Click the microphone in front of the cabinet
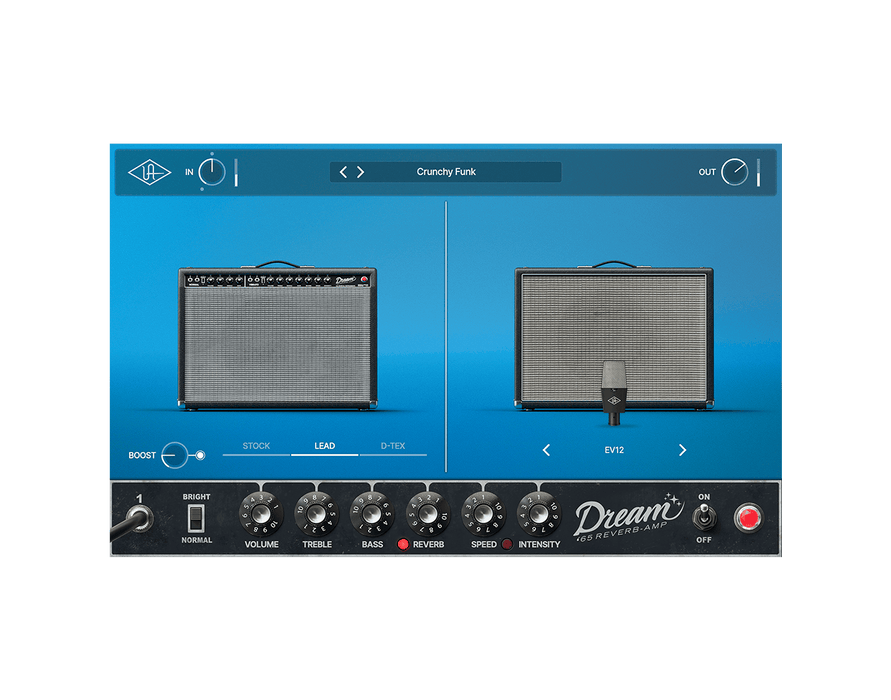Viewport: 891px width, 700px height. pos(613,387)
